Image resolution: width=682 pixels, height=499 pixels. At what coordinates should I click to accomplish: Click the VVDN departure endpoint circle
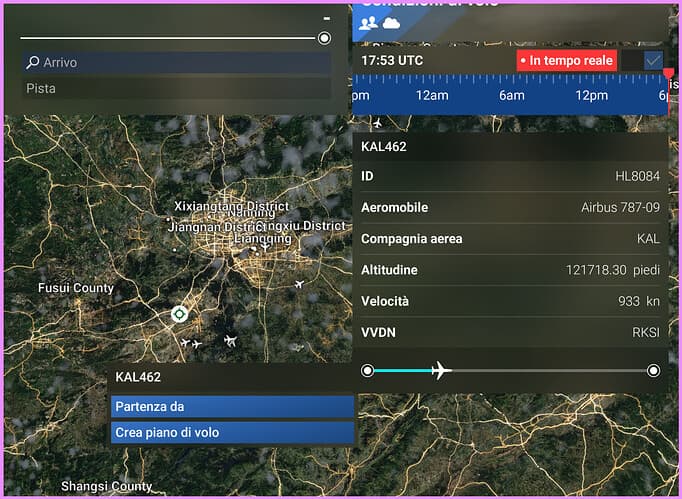(x=368, y=371)
